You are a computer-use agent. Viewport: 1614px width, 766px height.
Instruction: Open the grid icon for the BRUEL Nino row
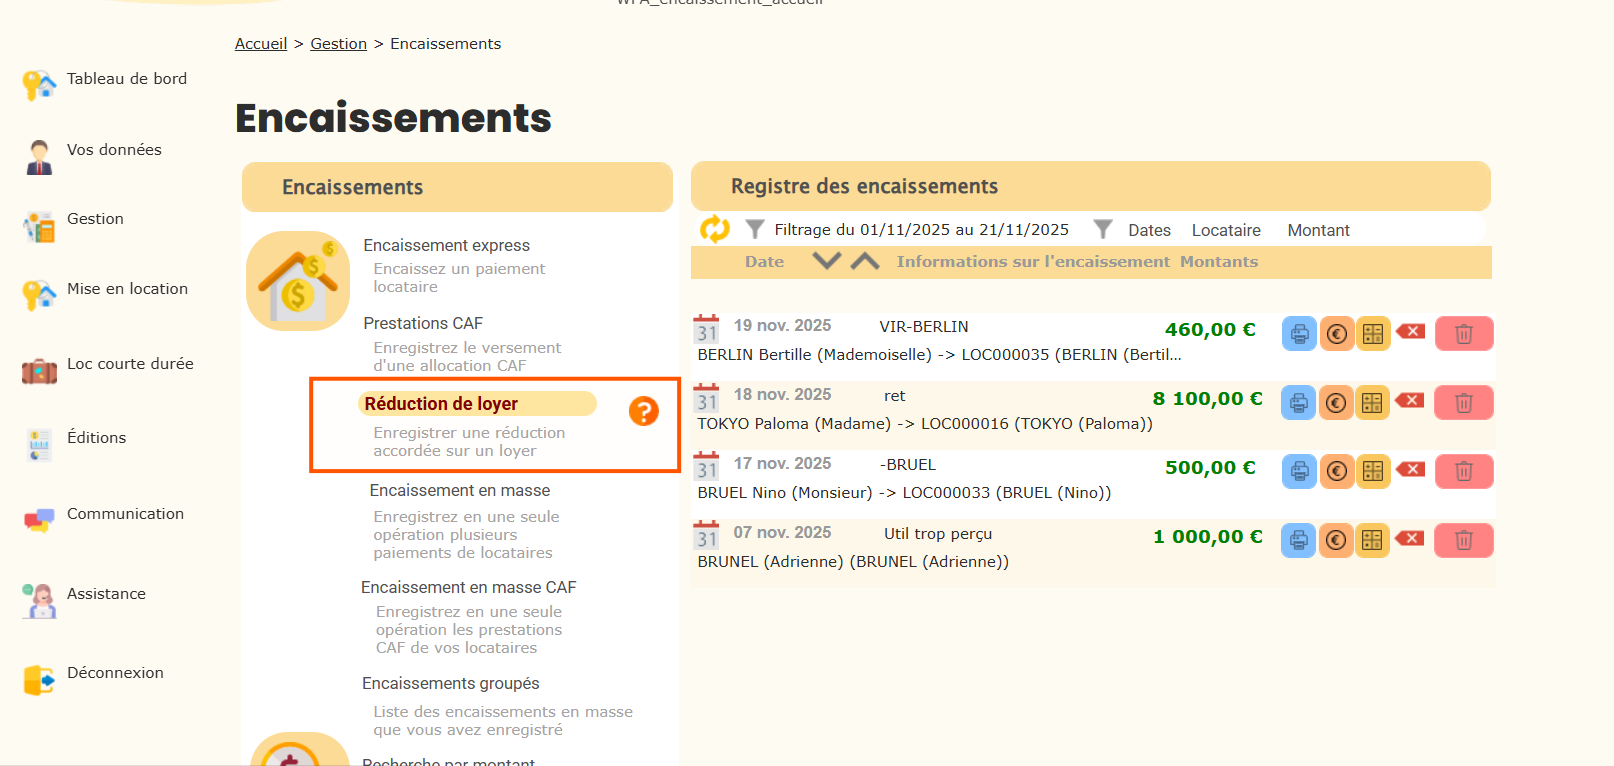coord(1373,471)
